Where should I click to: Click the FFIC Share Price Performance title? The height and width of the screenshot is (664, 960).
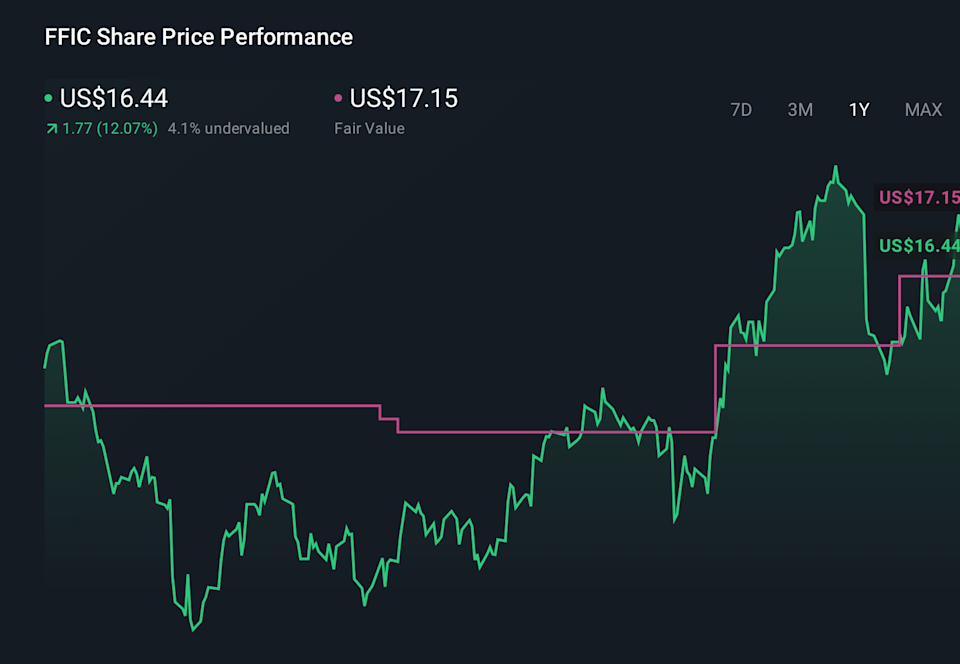pos(199,37)
